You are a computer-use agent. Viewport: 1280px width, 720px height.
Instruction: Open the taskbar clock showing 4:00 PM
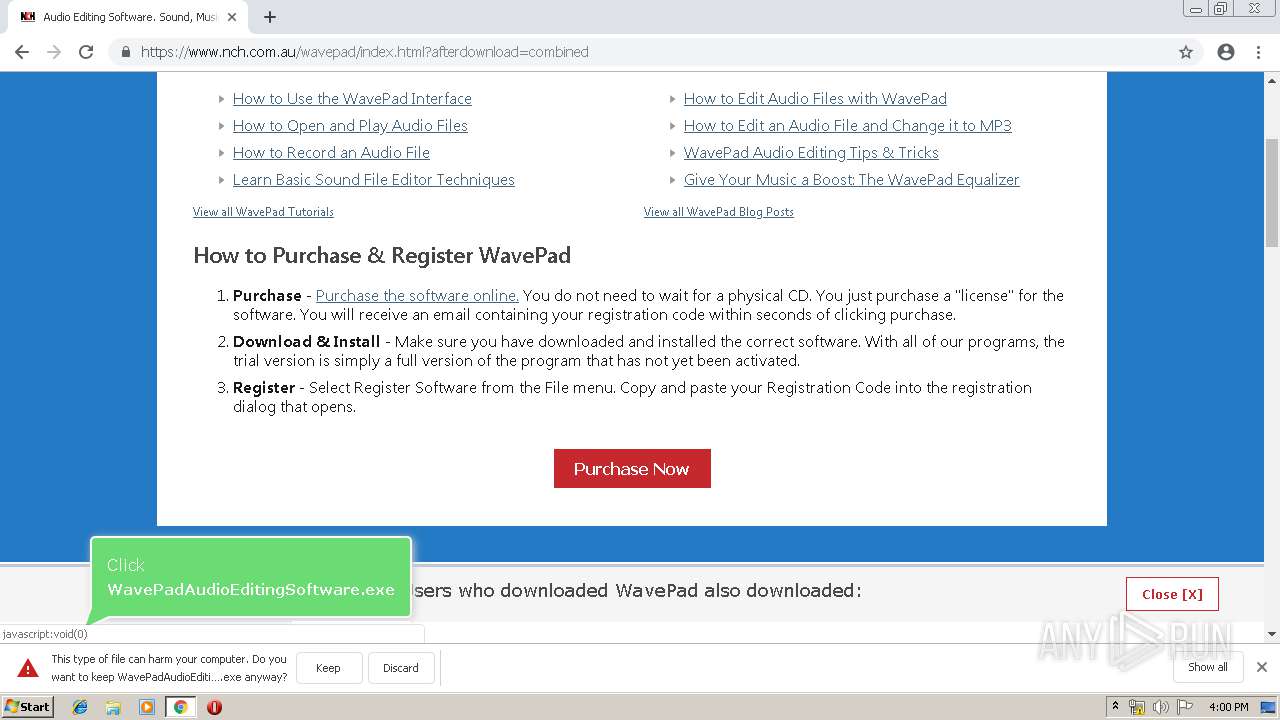tap(1228, 707)
